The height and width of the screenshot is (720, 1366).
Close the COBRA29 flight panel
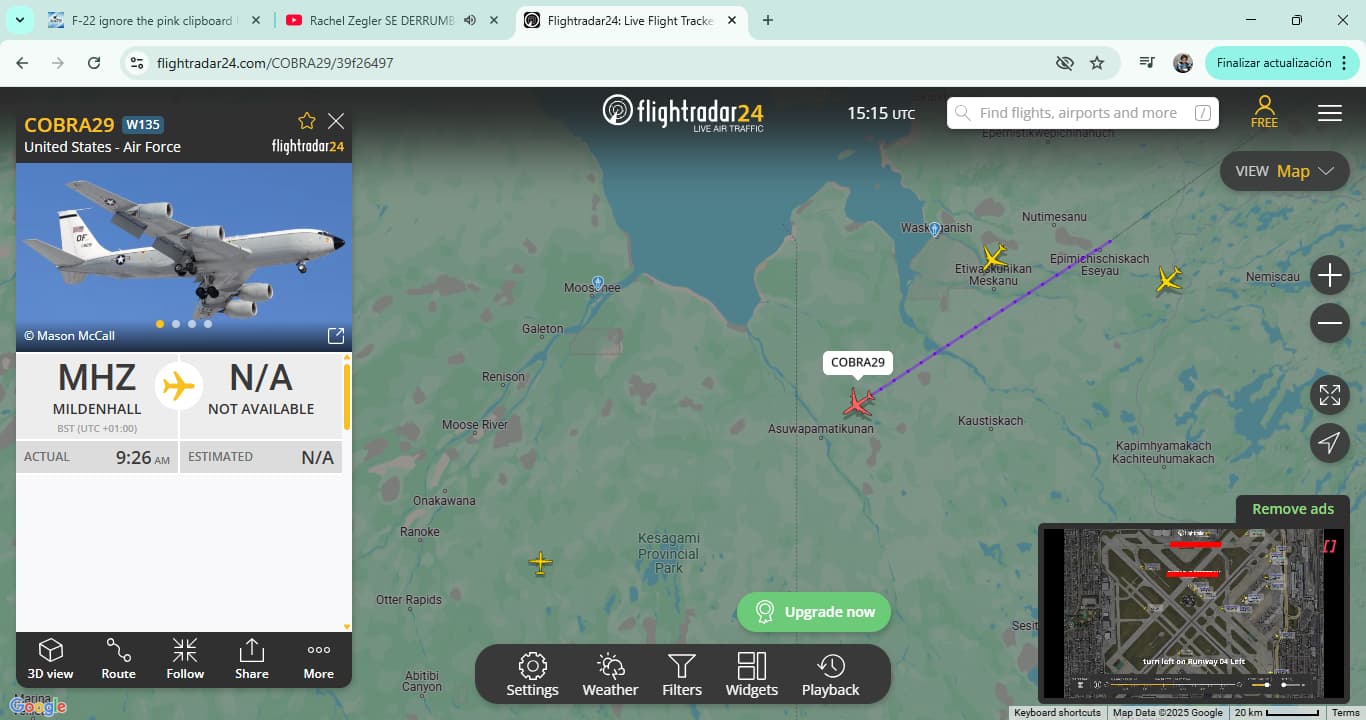pyautogui.click(x=336, y=121)
